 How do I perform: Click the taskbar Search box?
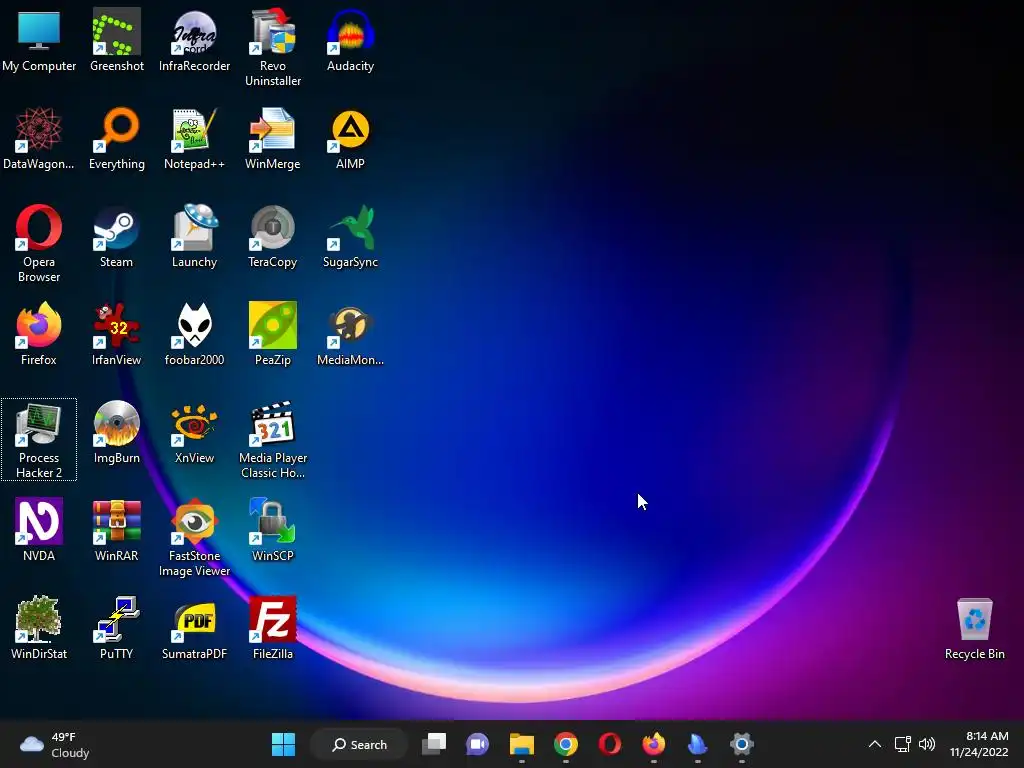click(x=359, y=744)
